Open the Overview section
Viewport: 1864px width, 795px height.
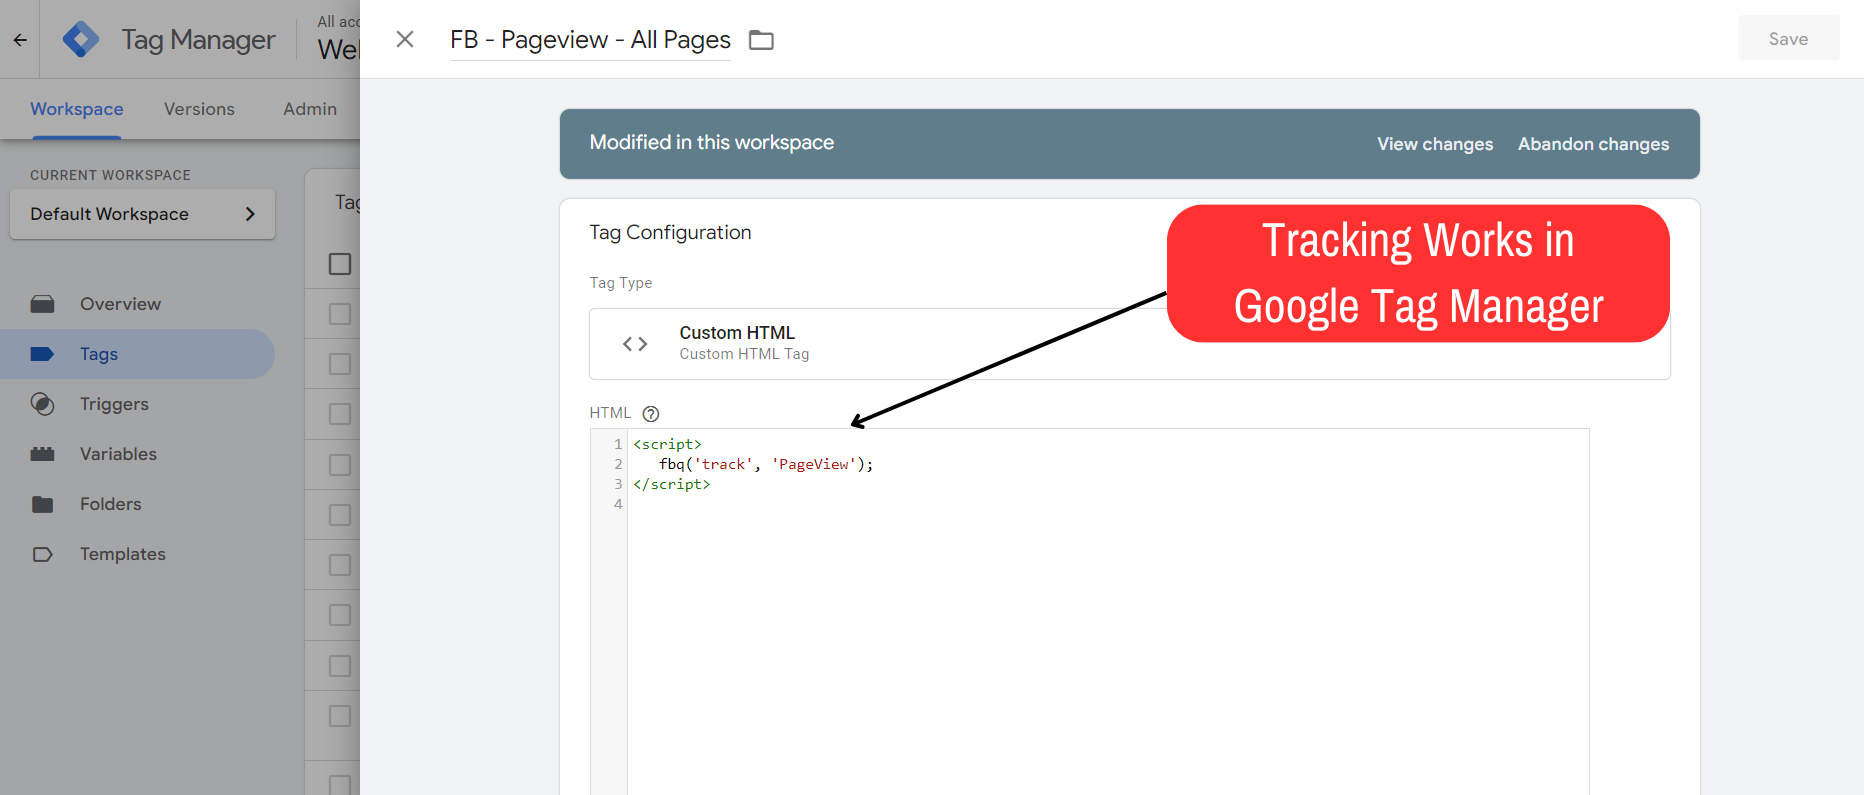120,304
